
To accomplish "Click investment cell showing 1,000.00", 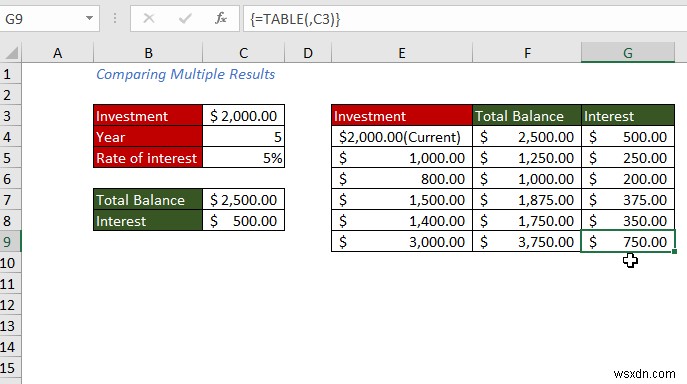I will [402, 158].
